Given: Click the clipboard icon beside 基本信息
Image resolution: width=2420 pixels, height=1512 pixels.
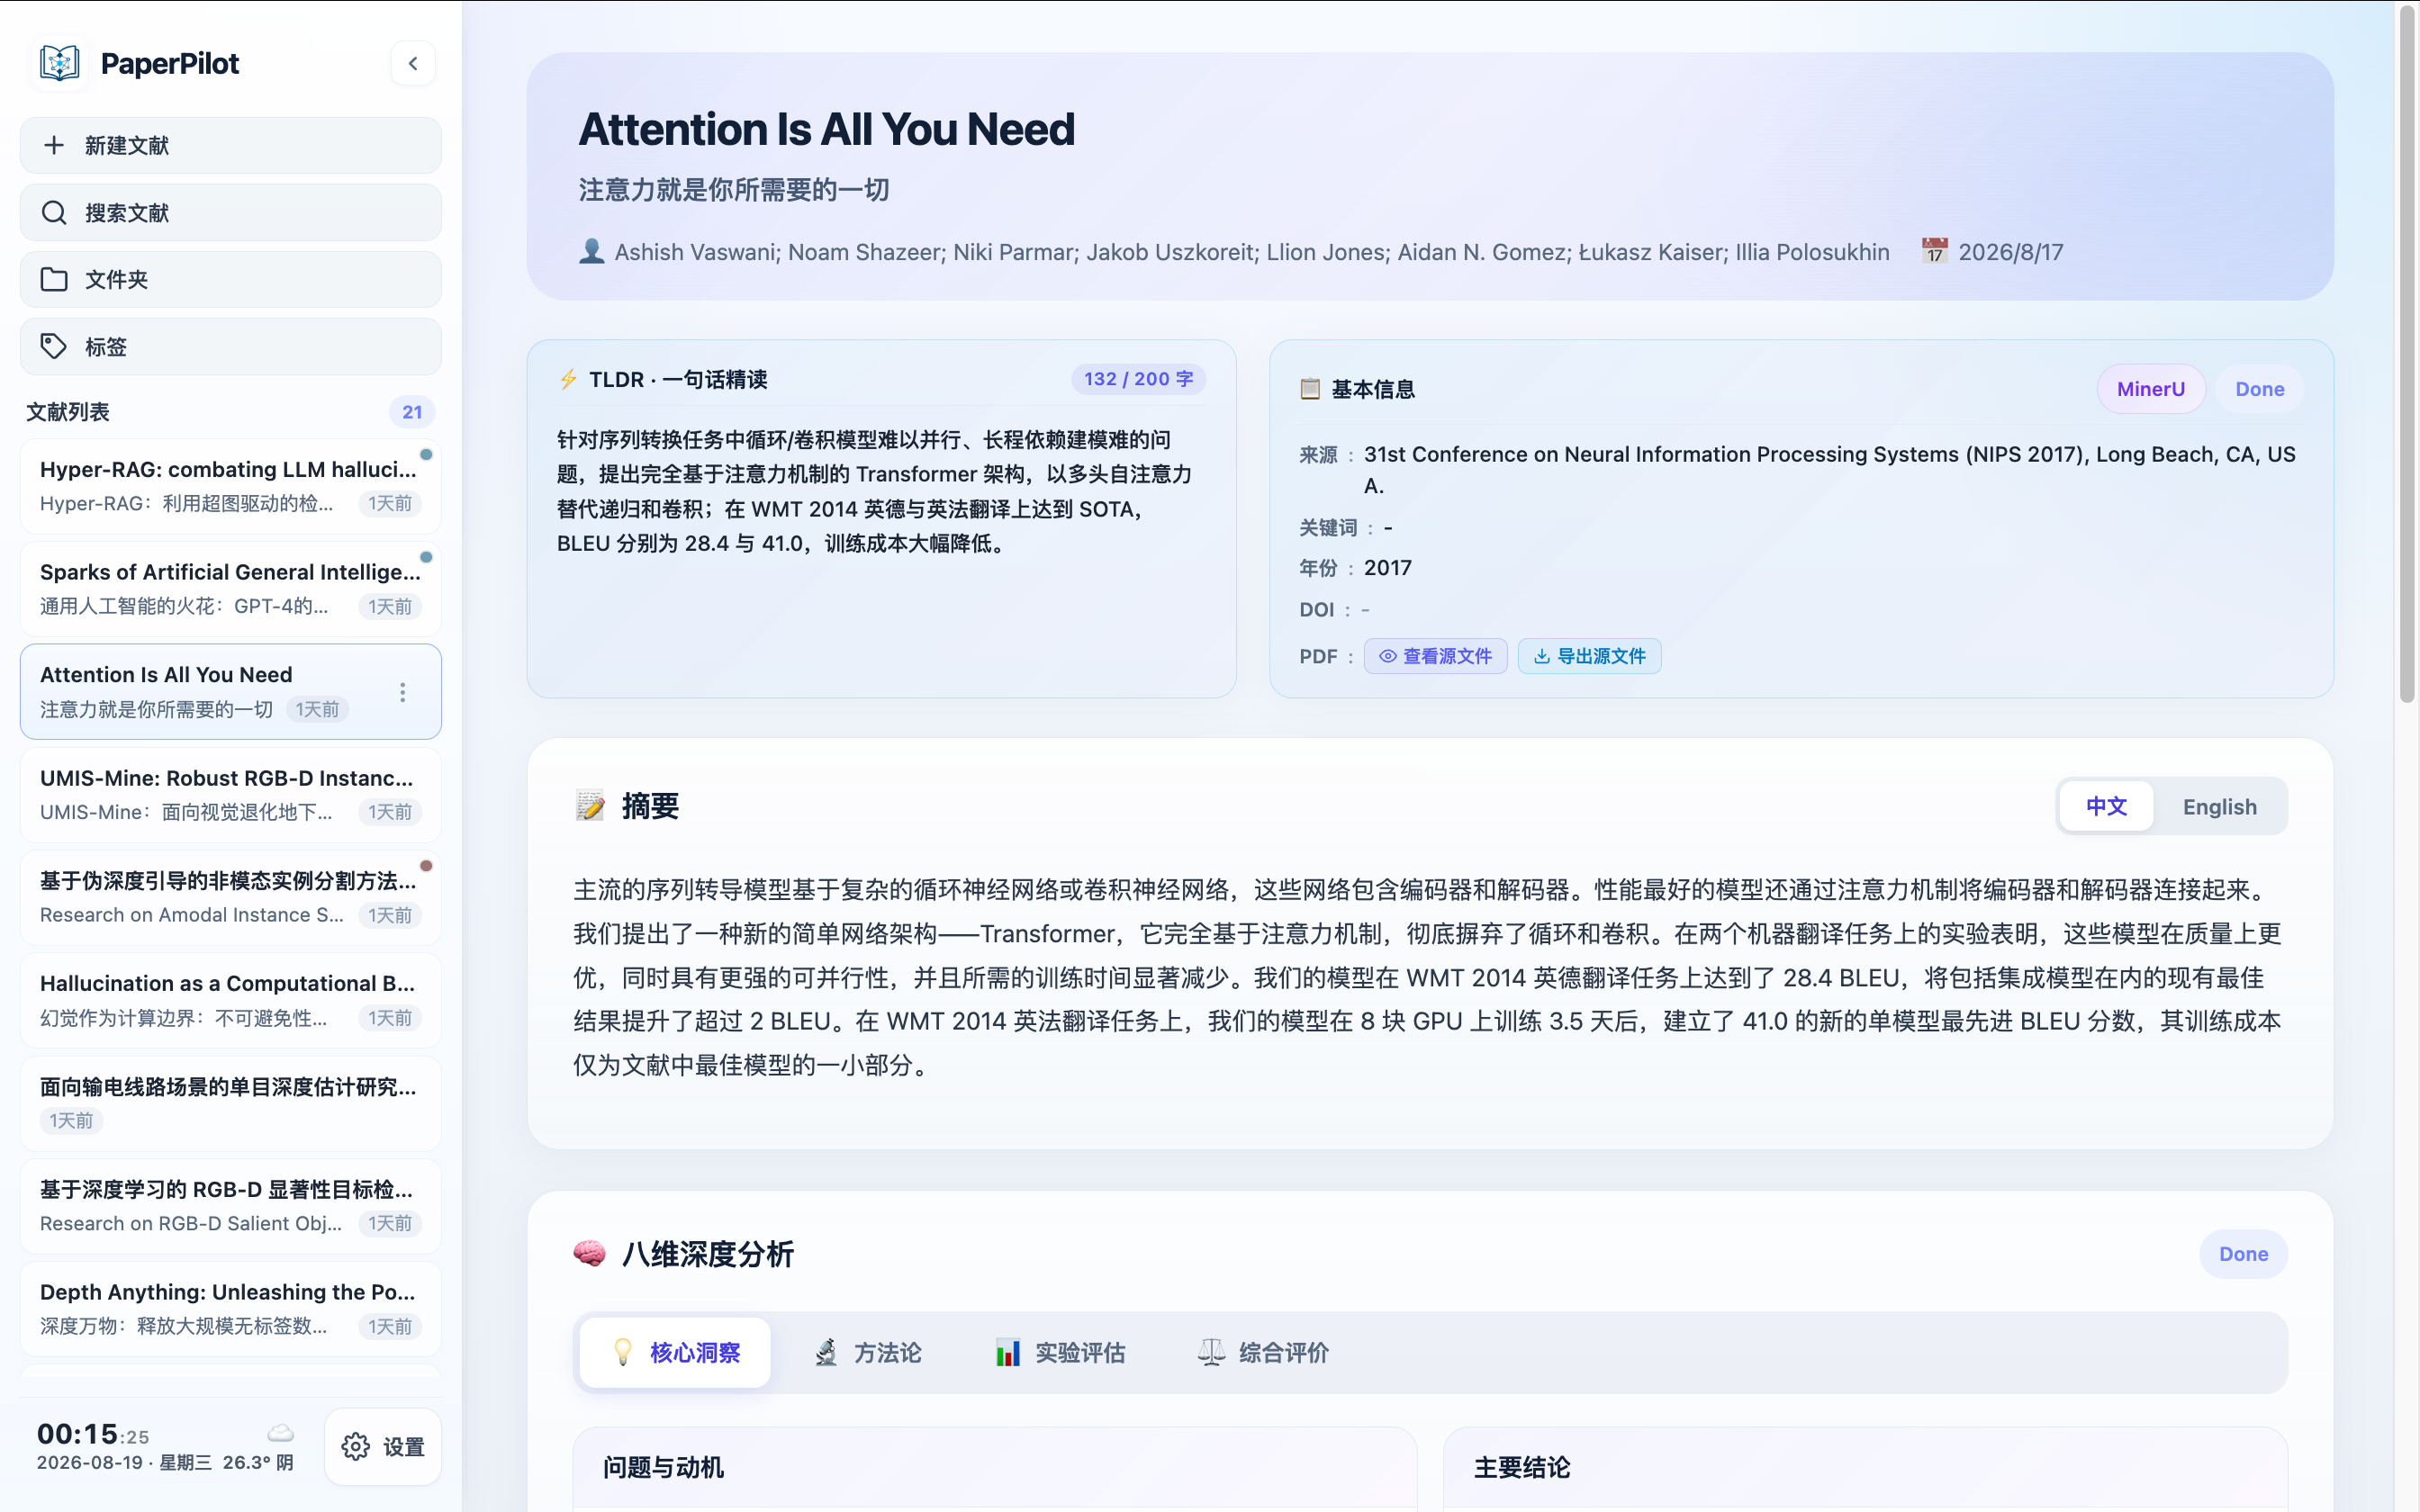Looking at the screenshot, I should pyautogui.click(x=1310, y=389).
